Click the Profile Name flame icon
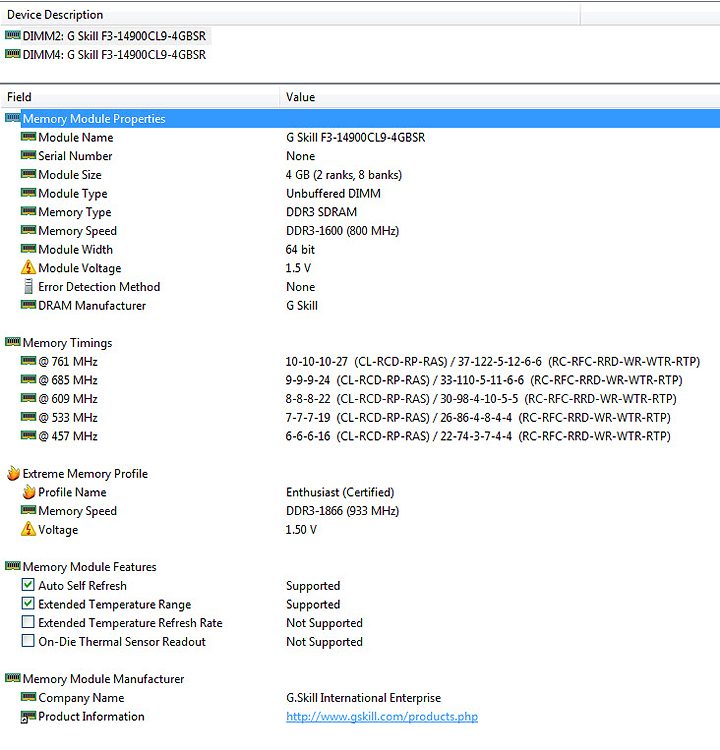720x750 pixels. coord(29,492)
